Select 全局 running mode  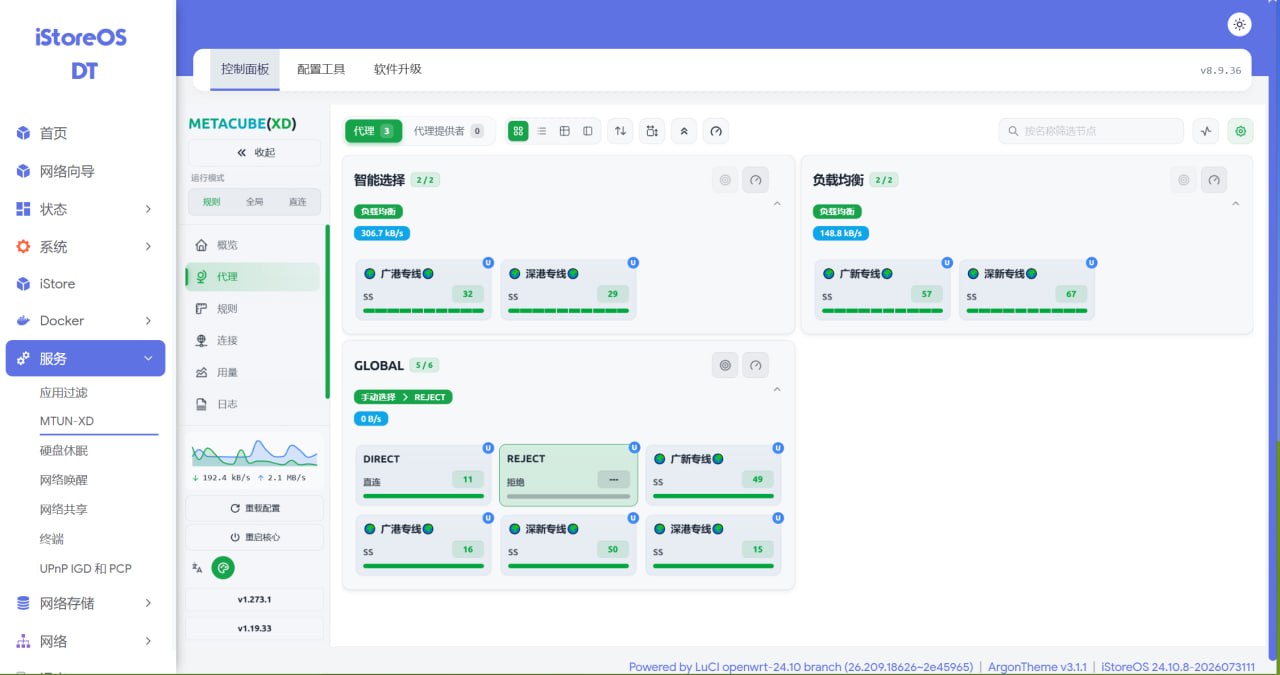pos(255,202)
